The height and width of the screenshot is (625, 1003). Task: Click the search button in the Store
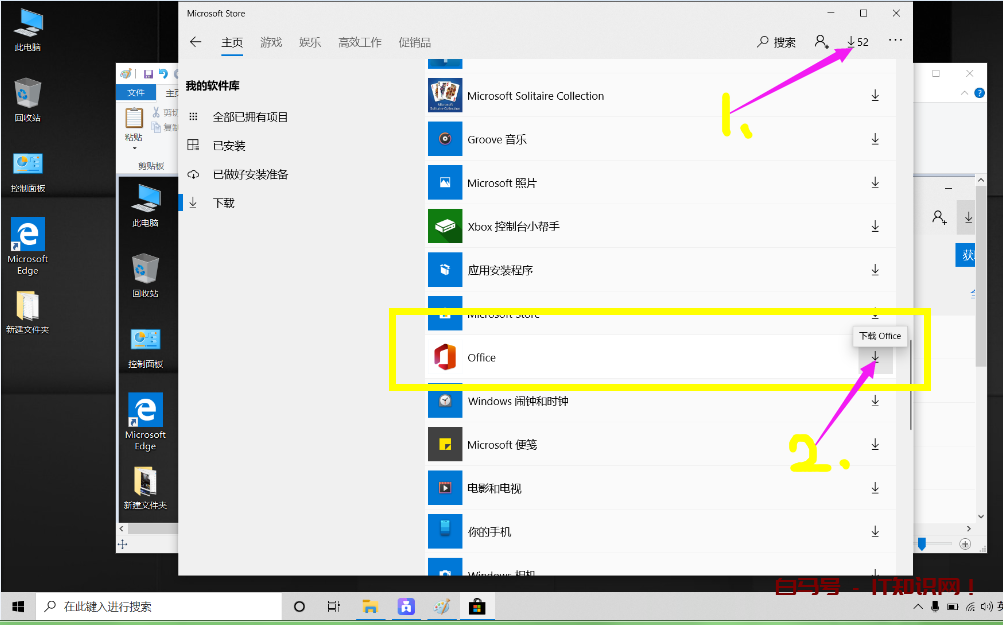tap(776, 42)
